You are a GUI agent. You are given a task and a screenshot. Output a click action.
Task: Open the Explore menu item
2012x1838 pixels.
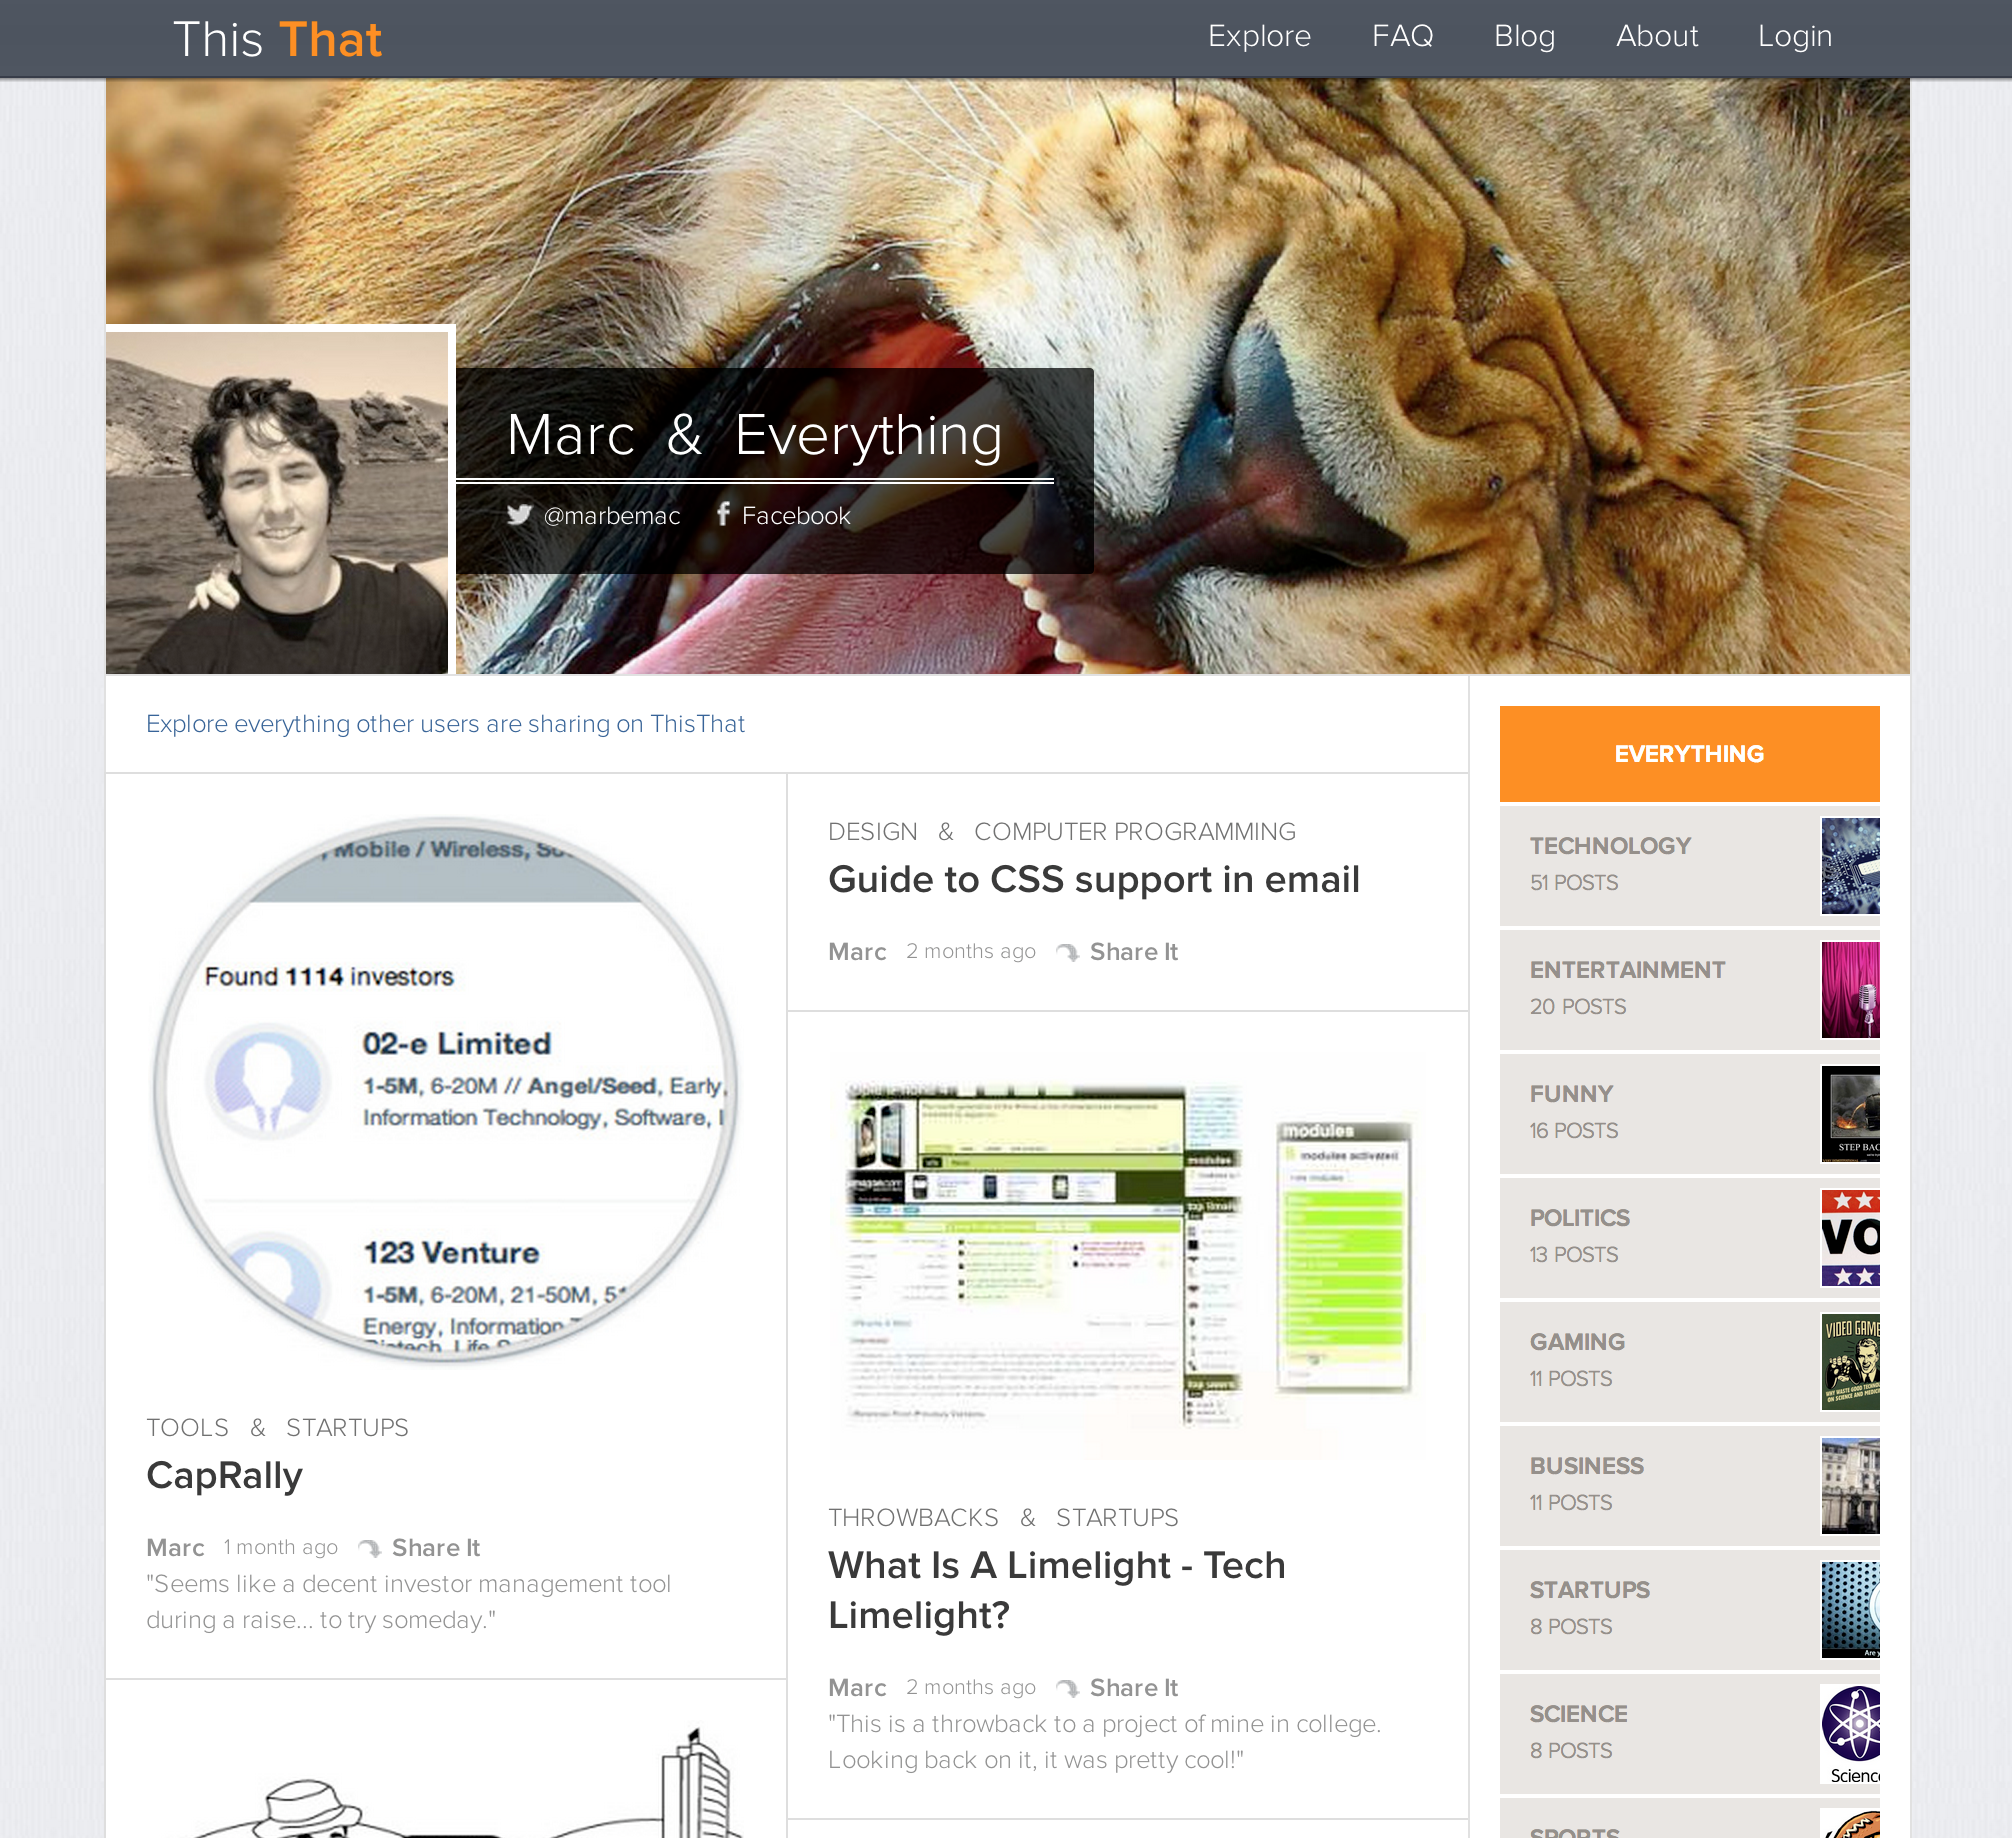click(1259, 36)
